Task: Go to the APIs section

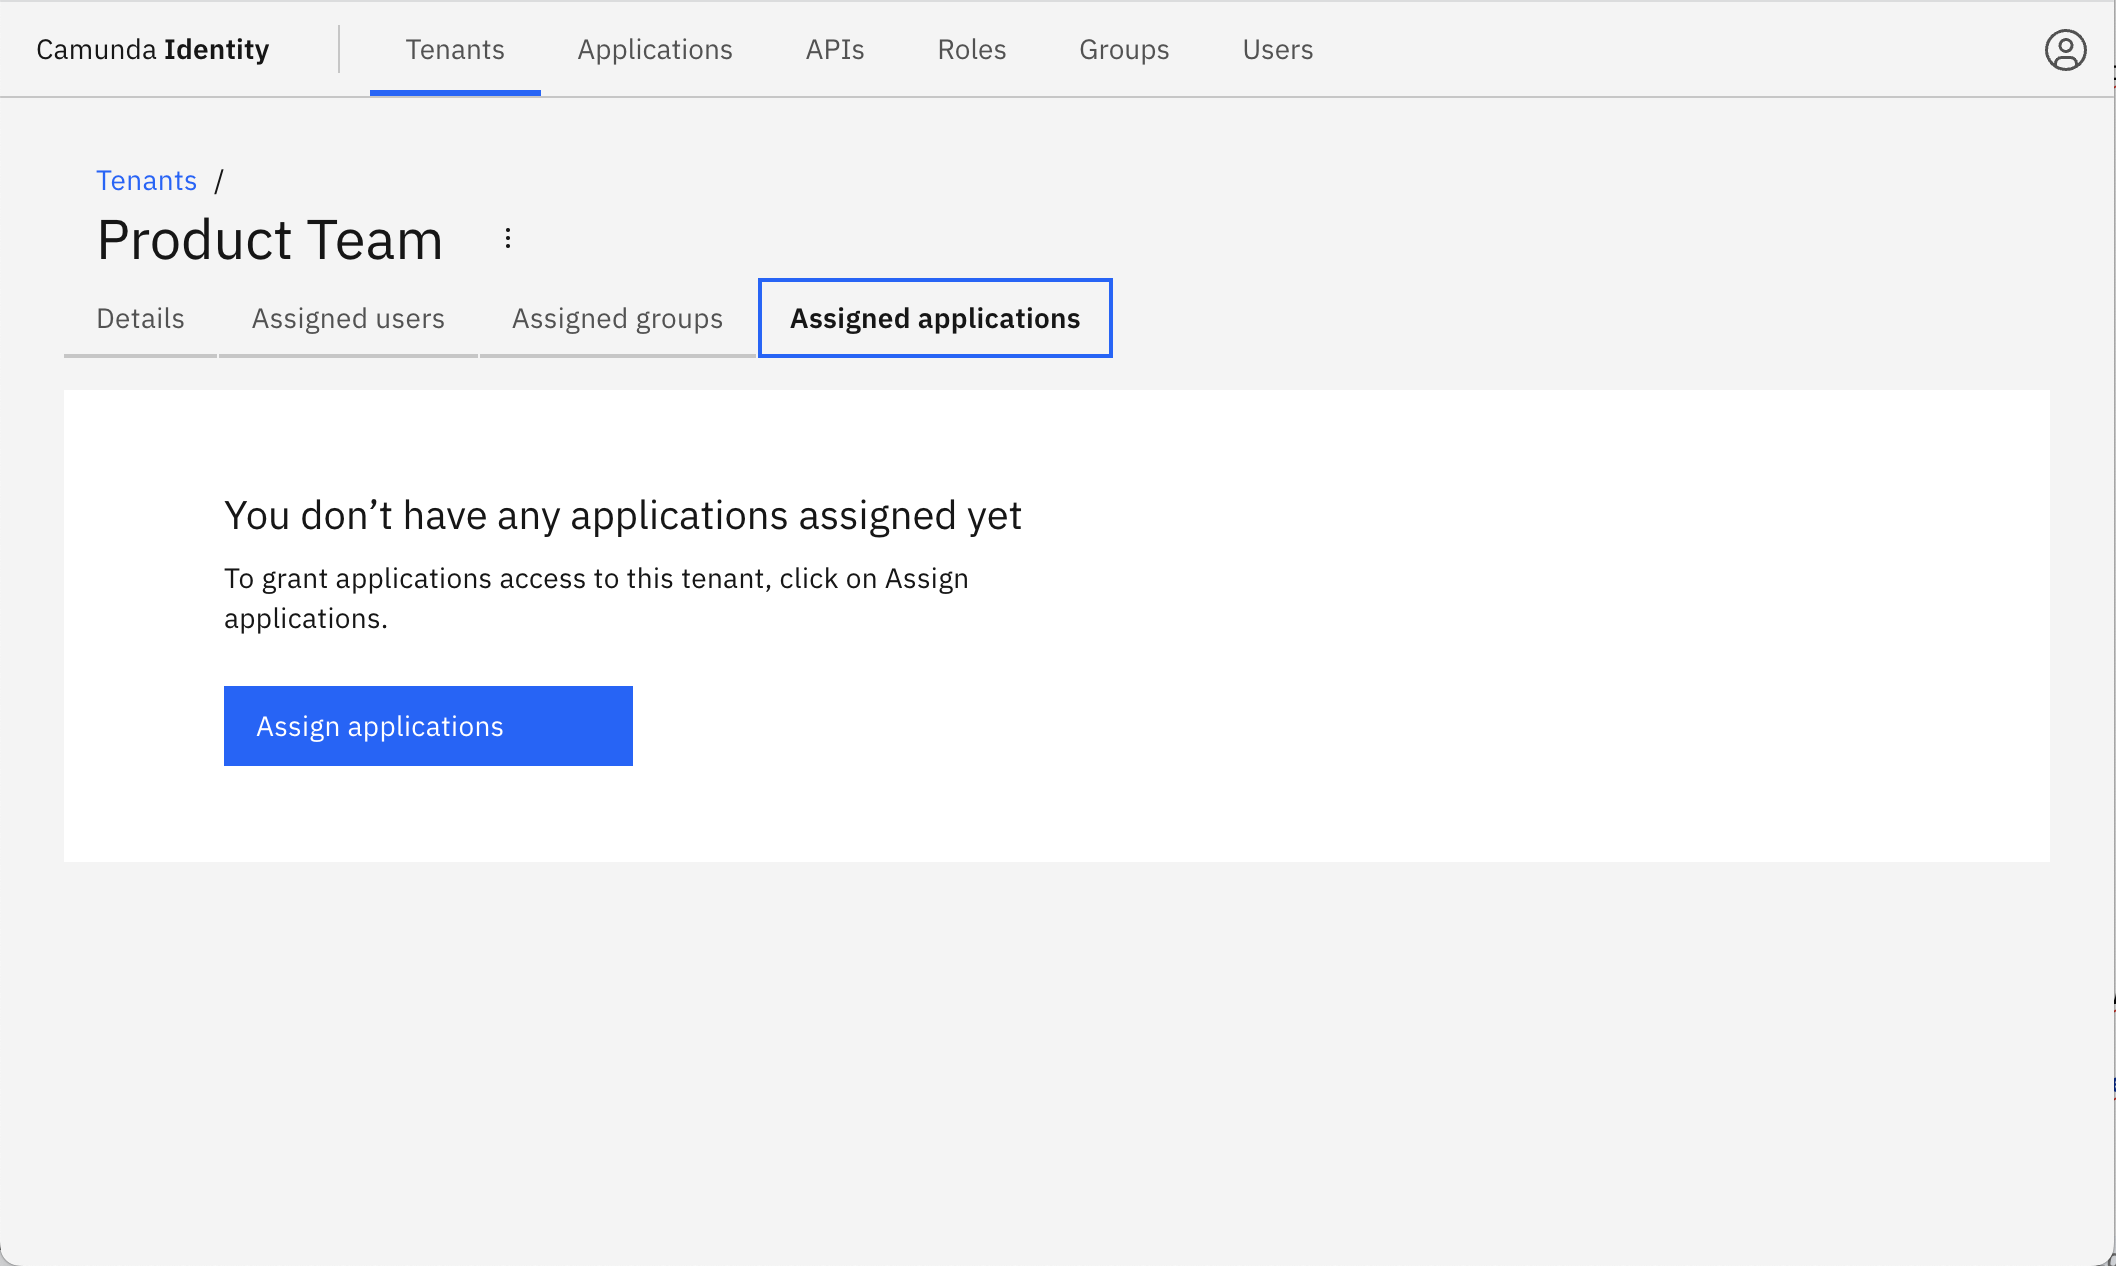Action: click(x=835, y=49)
